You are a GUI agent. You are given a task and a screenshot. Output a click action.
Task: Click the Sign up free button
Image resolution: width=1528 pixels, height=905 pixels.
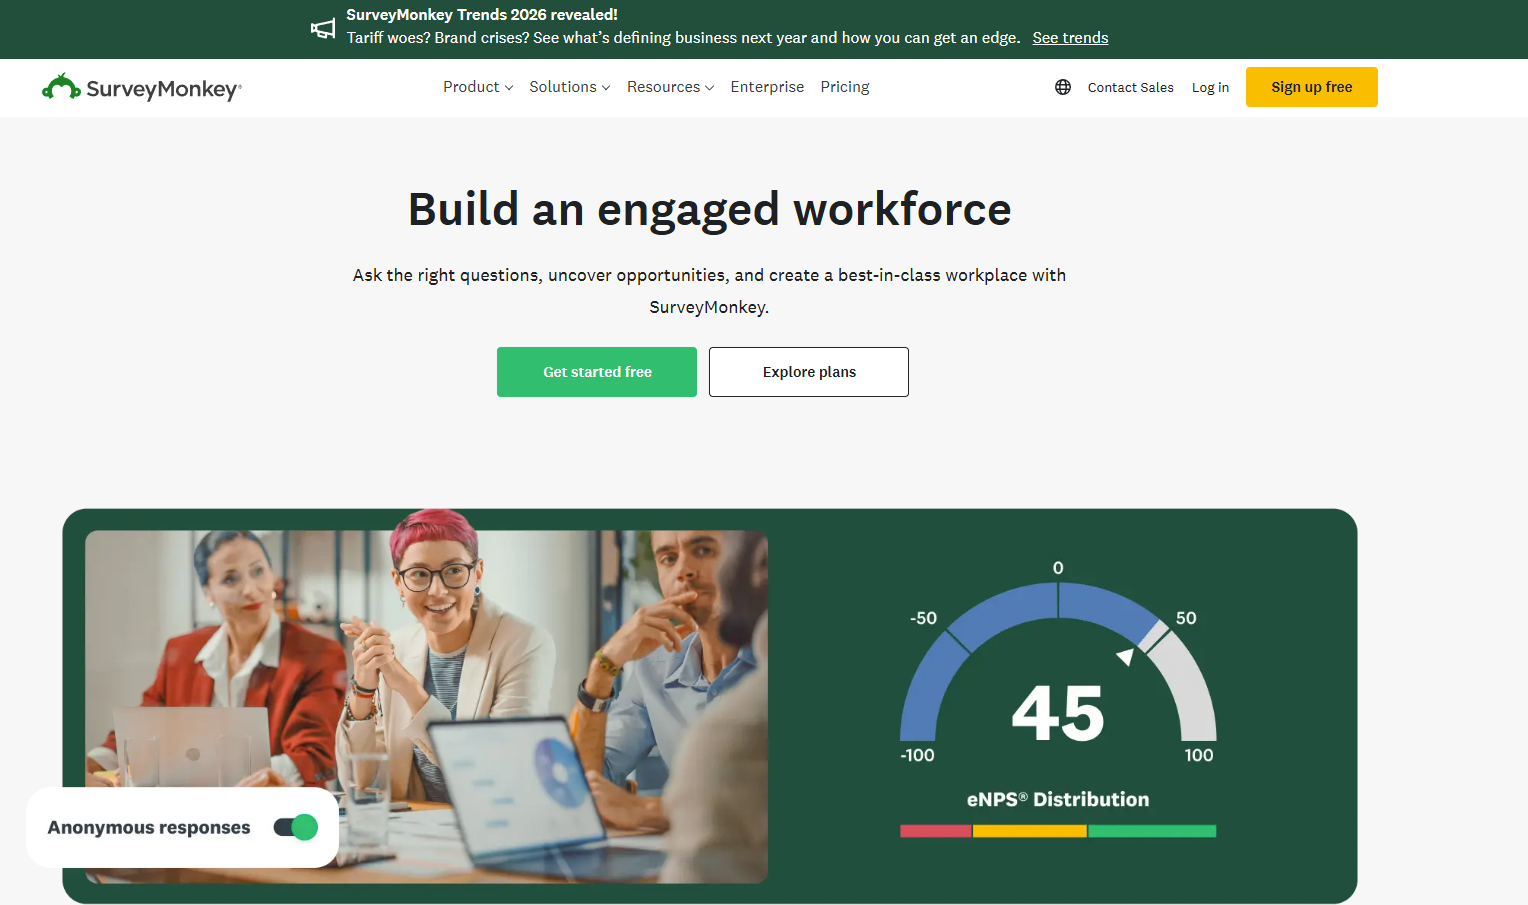[x=1311, y=87]
